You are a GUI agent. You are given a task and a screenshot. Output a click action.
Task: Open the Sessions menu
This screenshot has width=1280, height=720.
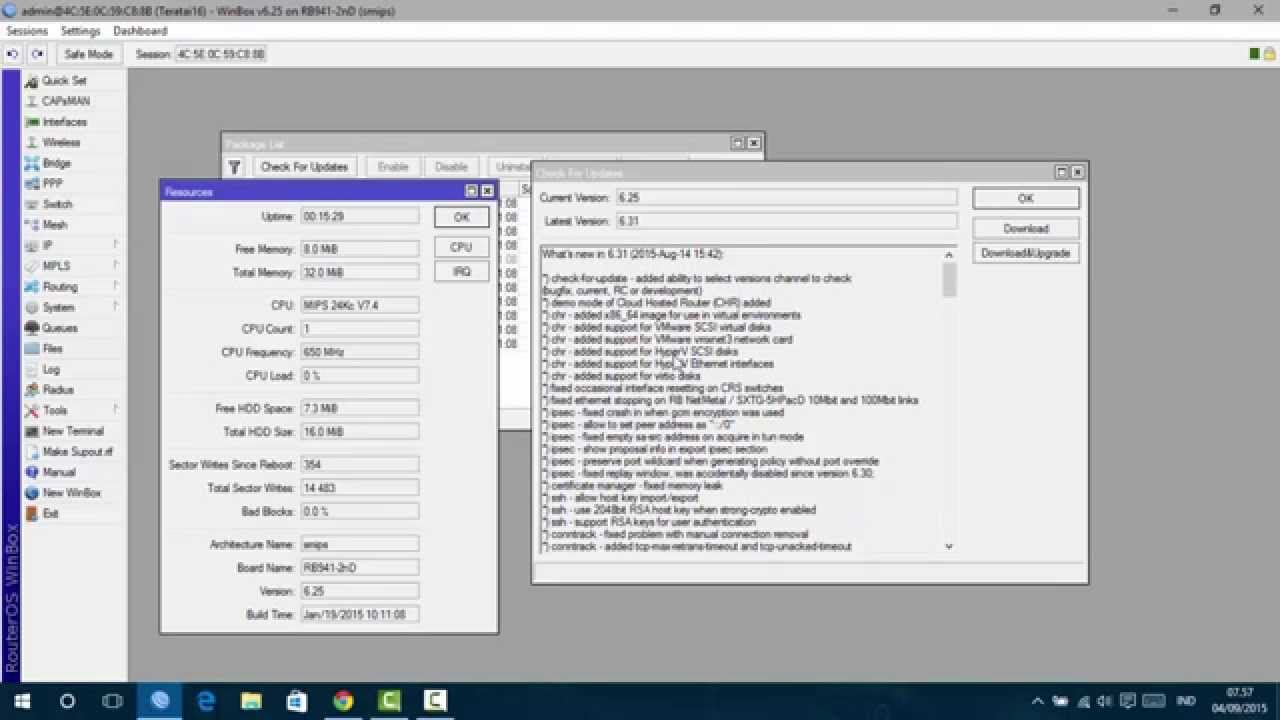pos(27,31)
